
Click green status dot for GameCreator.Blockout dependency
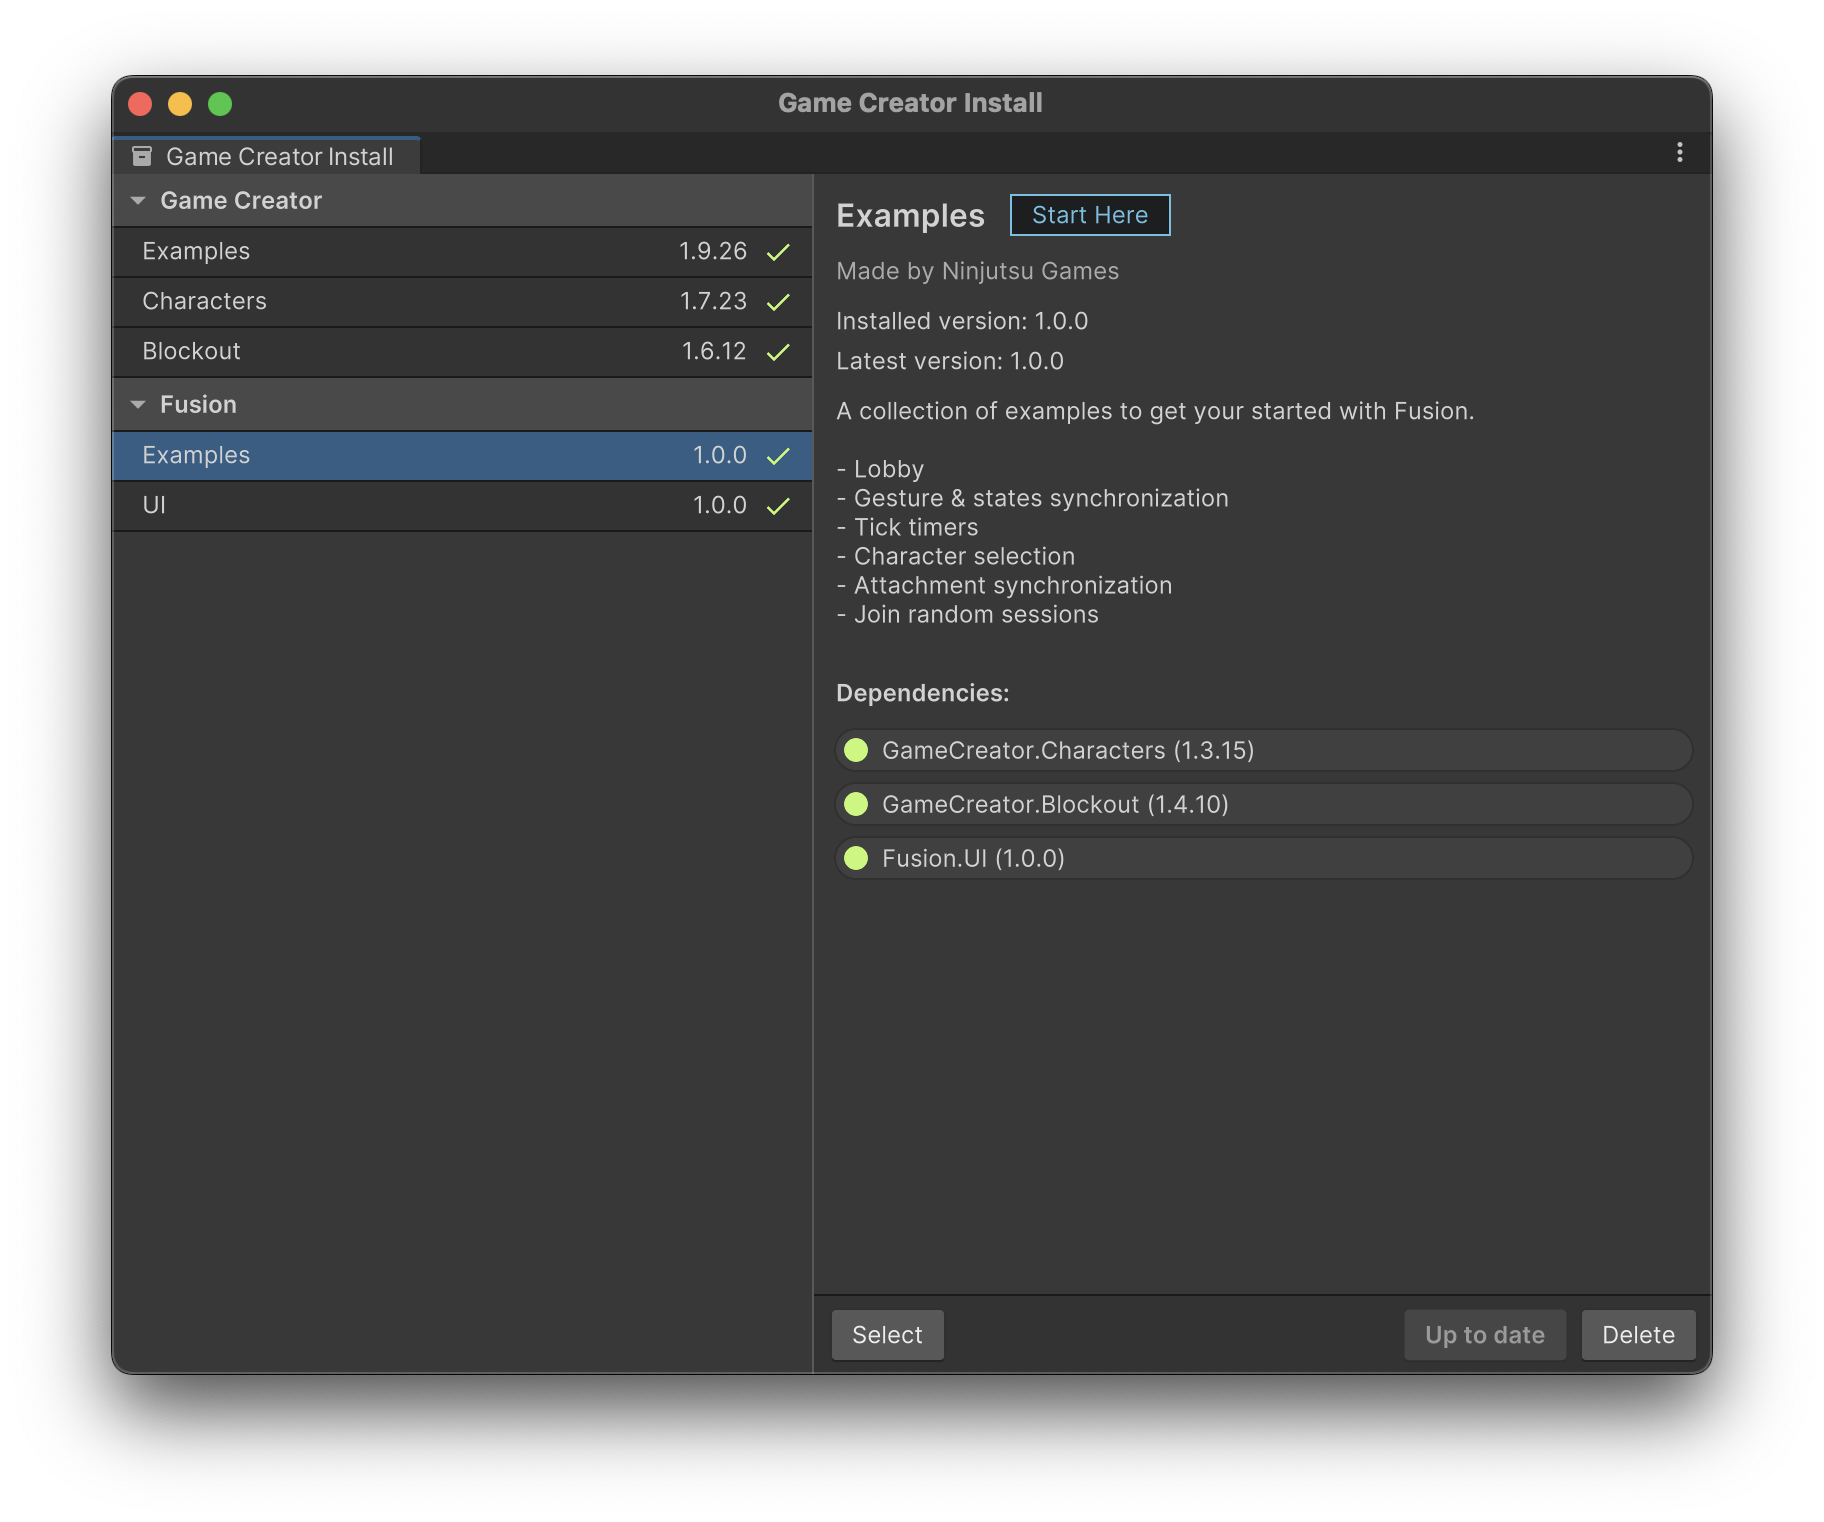856,804
